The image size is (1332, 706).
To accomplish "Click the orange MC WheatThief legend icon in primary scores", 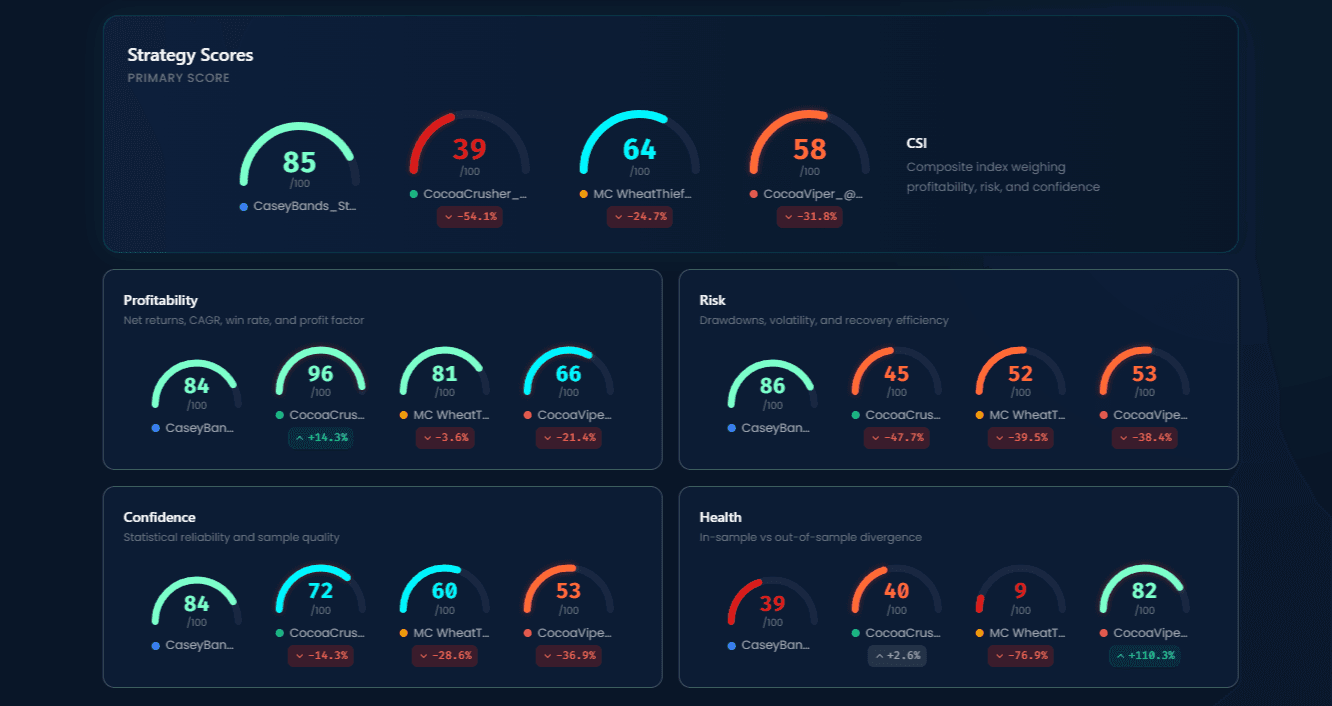I will pyautogui.click(x=584, y=192).
